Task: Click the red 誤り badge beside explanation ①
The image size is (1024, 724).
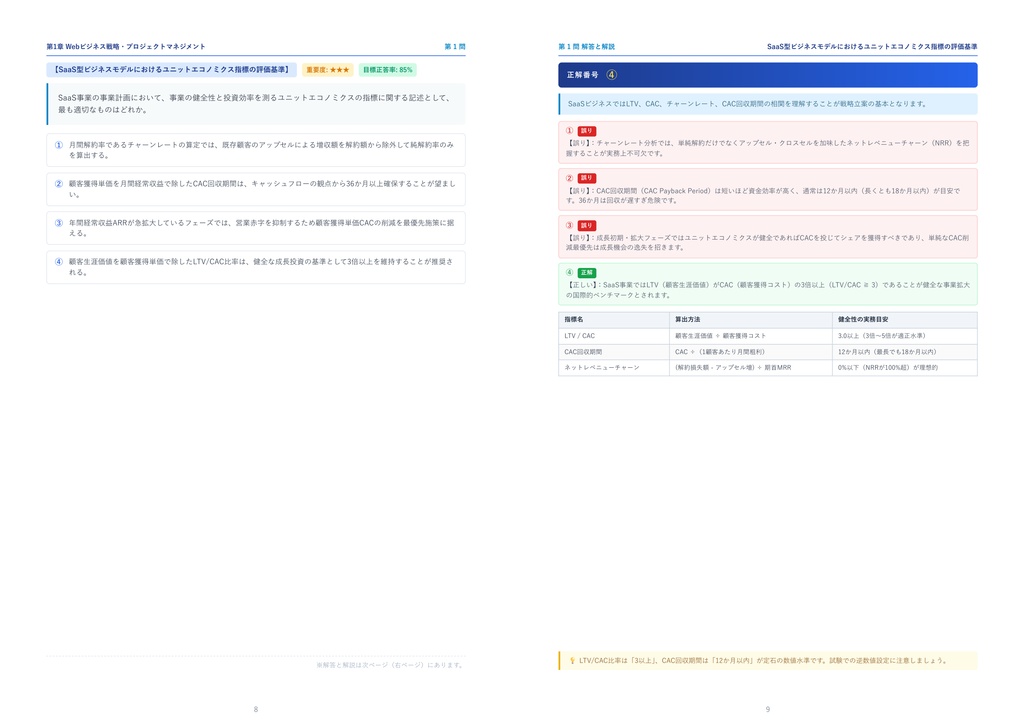Action: coord(586,131)
